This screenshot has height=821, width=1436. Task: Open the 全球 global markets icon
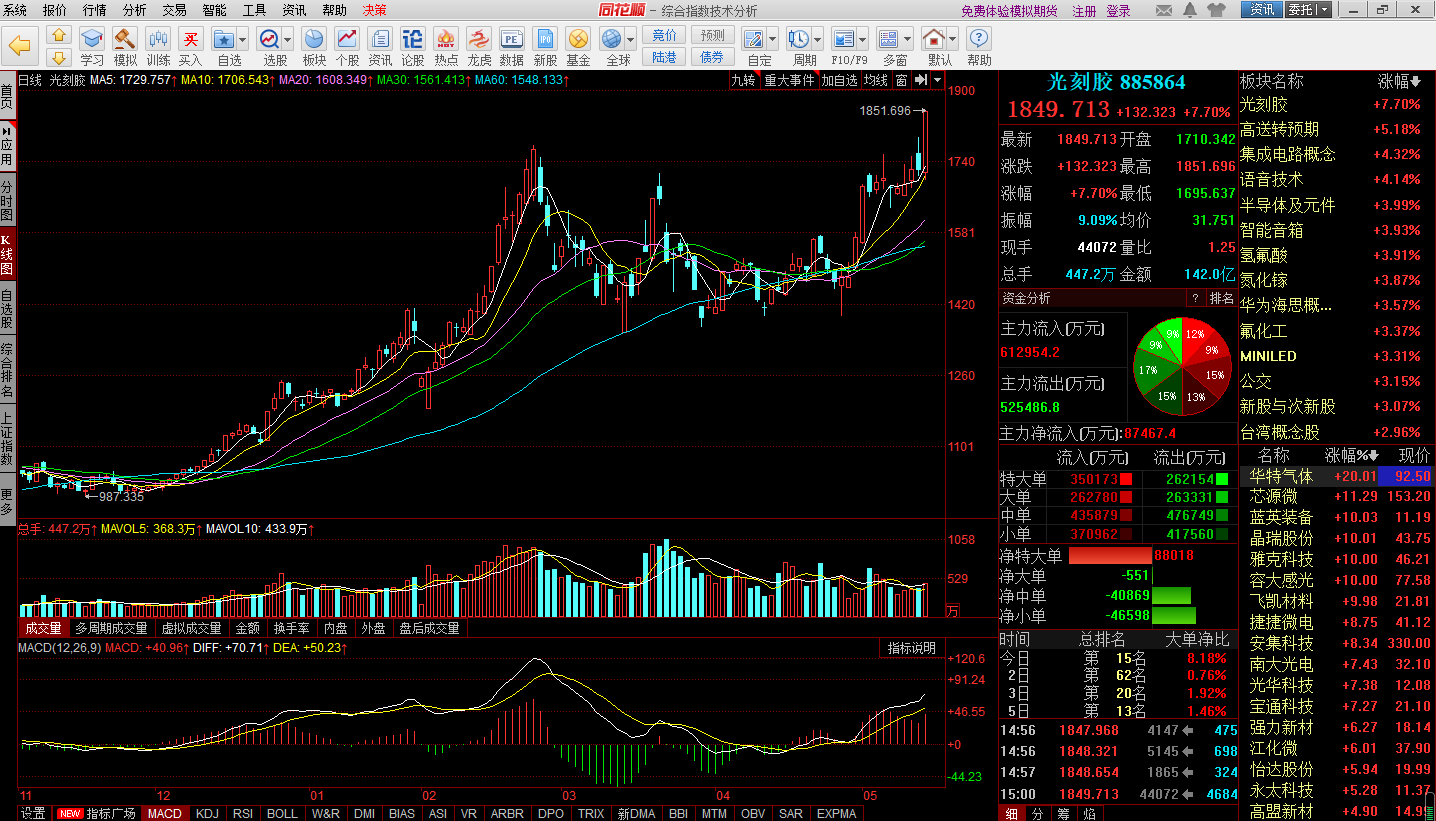point(612,39)
